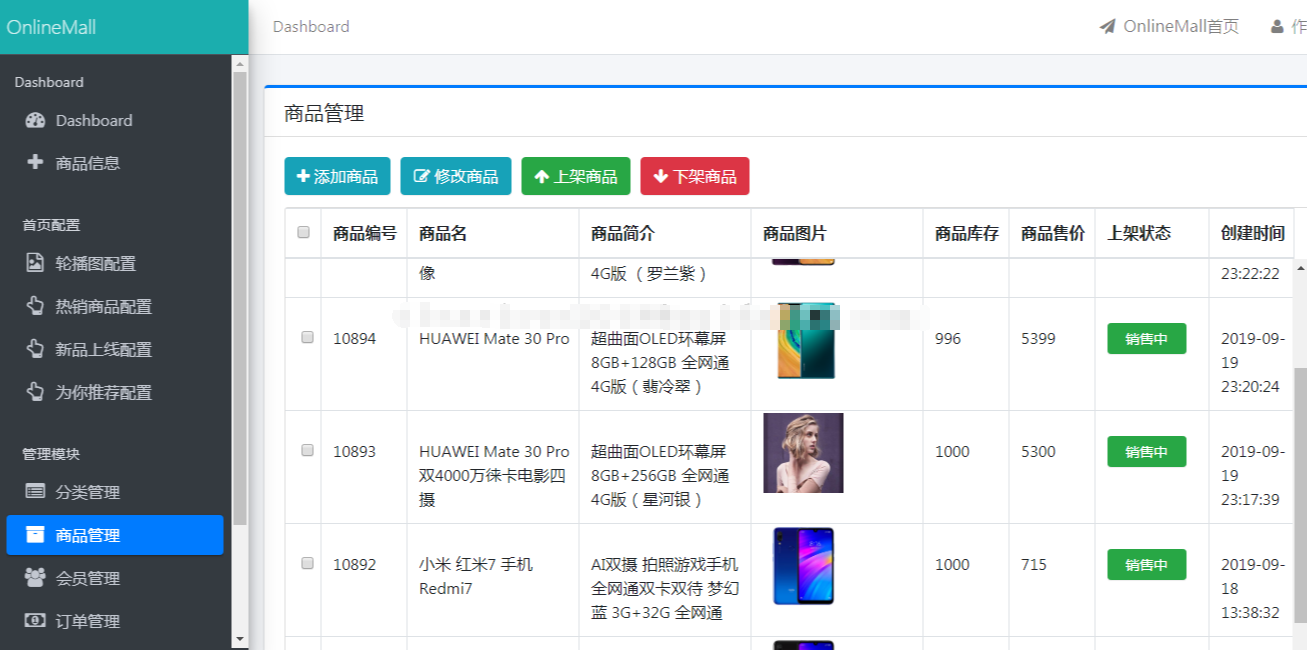Click the blue Redmi7 phone thumbnail
Image resolution: width=1307 pixels, height=650 pixels.
click(803, 566)
